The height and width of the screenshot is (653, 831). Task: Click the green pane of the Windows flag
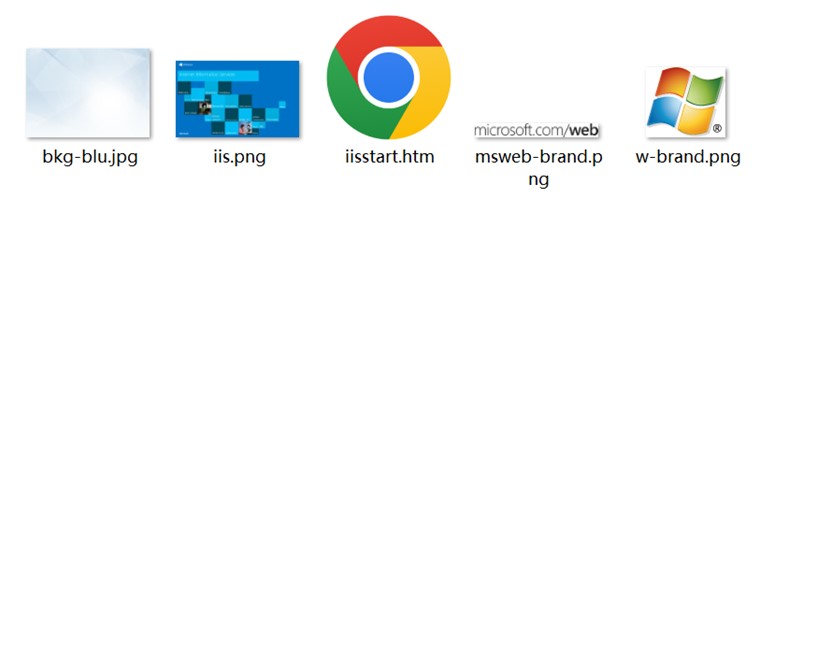704,90
